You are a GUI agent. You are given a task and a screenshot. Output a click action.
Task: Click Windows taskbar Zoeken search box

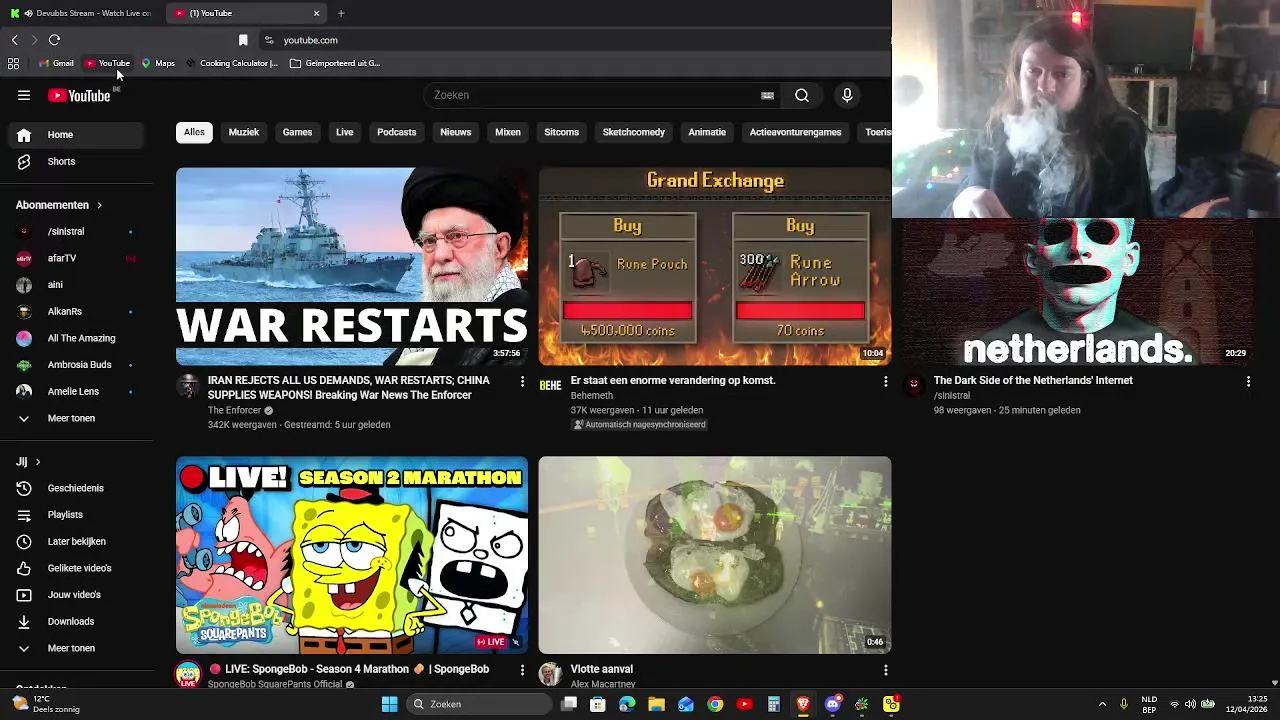[478, 704]
